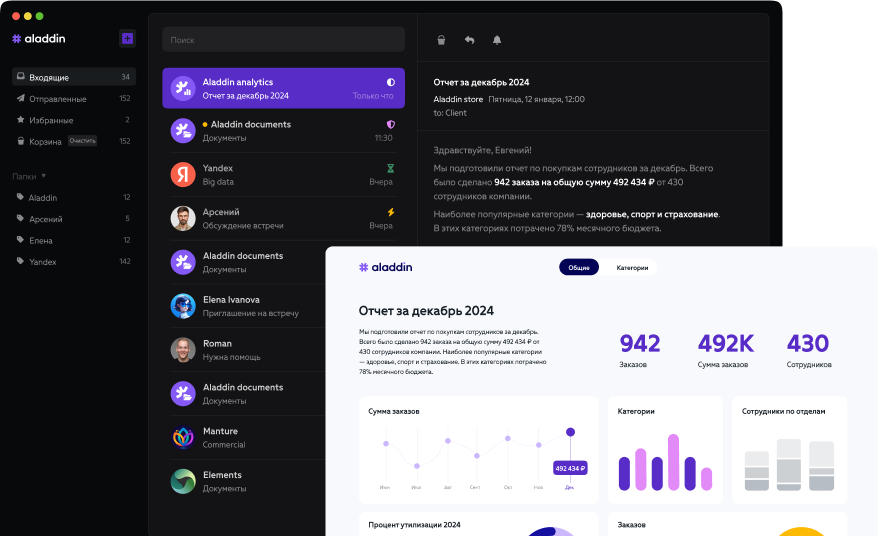Click the Сотрудники по отделам chart card
878x536 pixels.
tap(790, 450)
